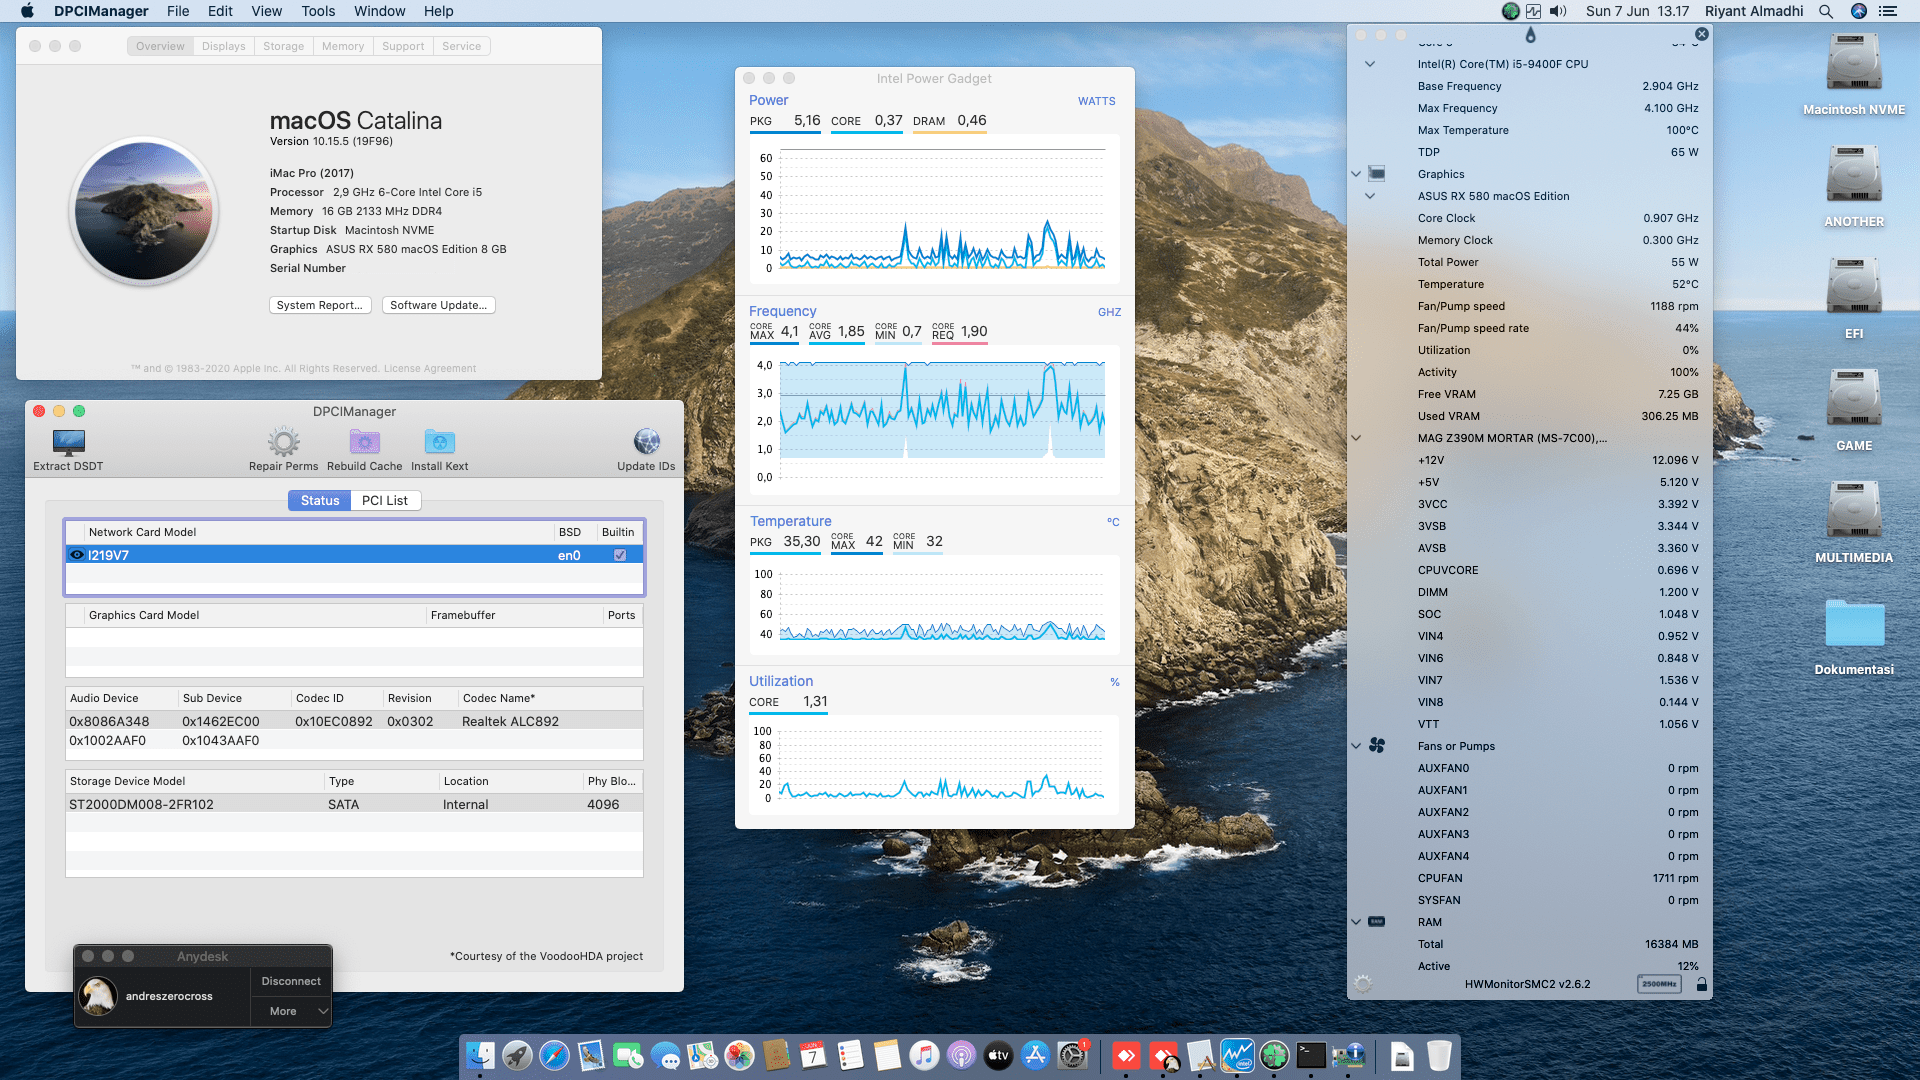Click the Fans or Pumps fan icon

pyautogui.click(x=1379, y=745)
